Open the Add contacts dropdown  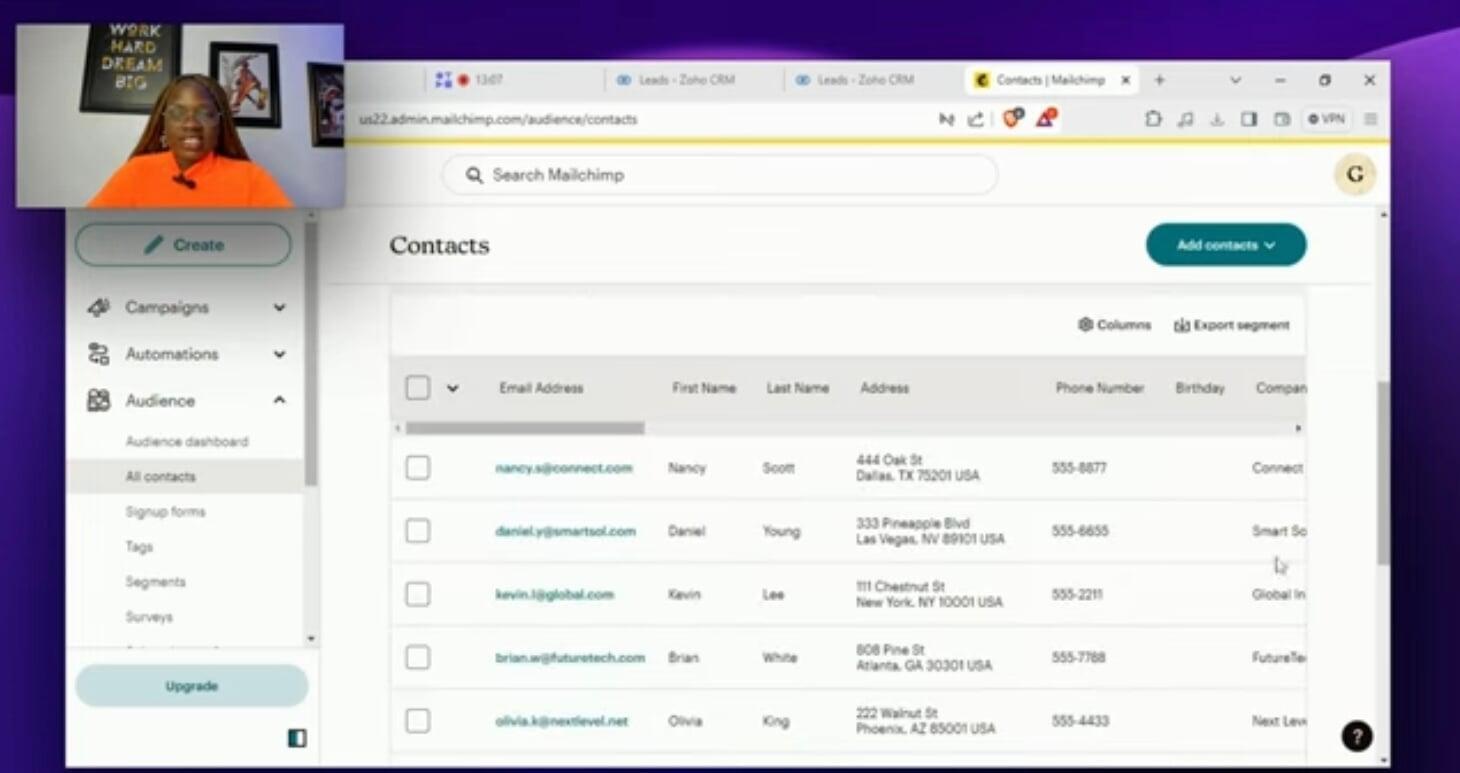pyautogui.click(x=1225, y=245)
